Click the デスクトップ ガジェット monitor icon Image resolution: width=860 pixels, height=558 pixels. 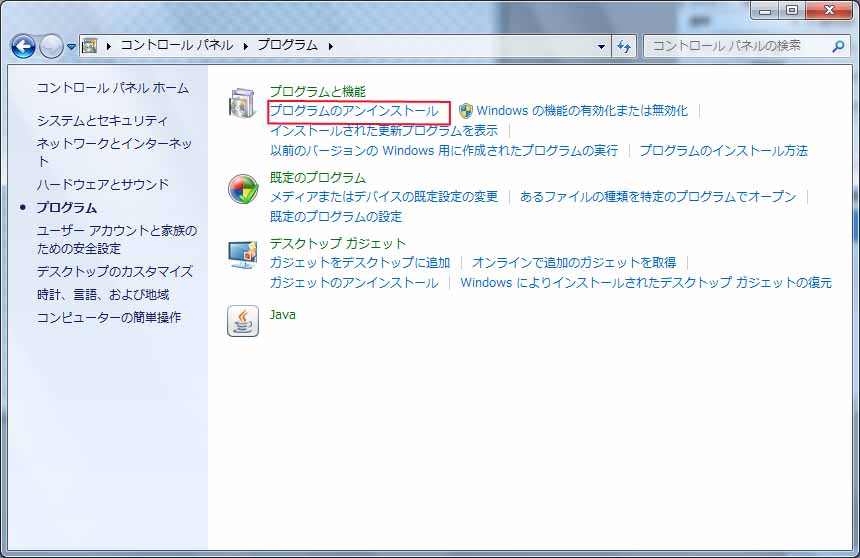point(243,255)
